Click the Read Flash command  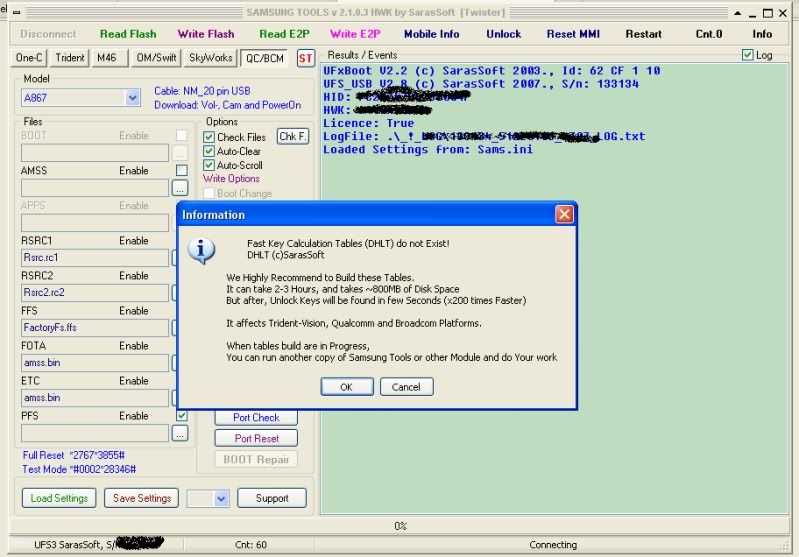pos(128,34)
